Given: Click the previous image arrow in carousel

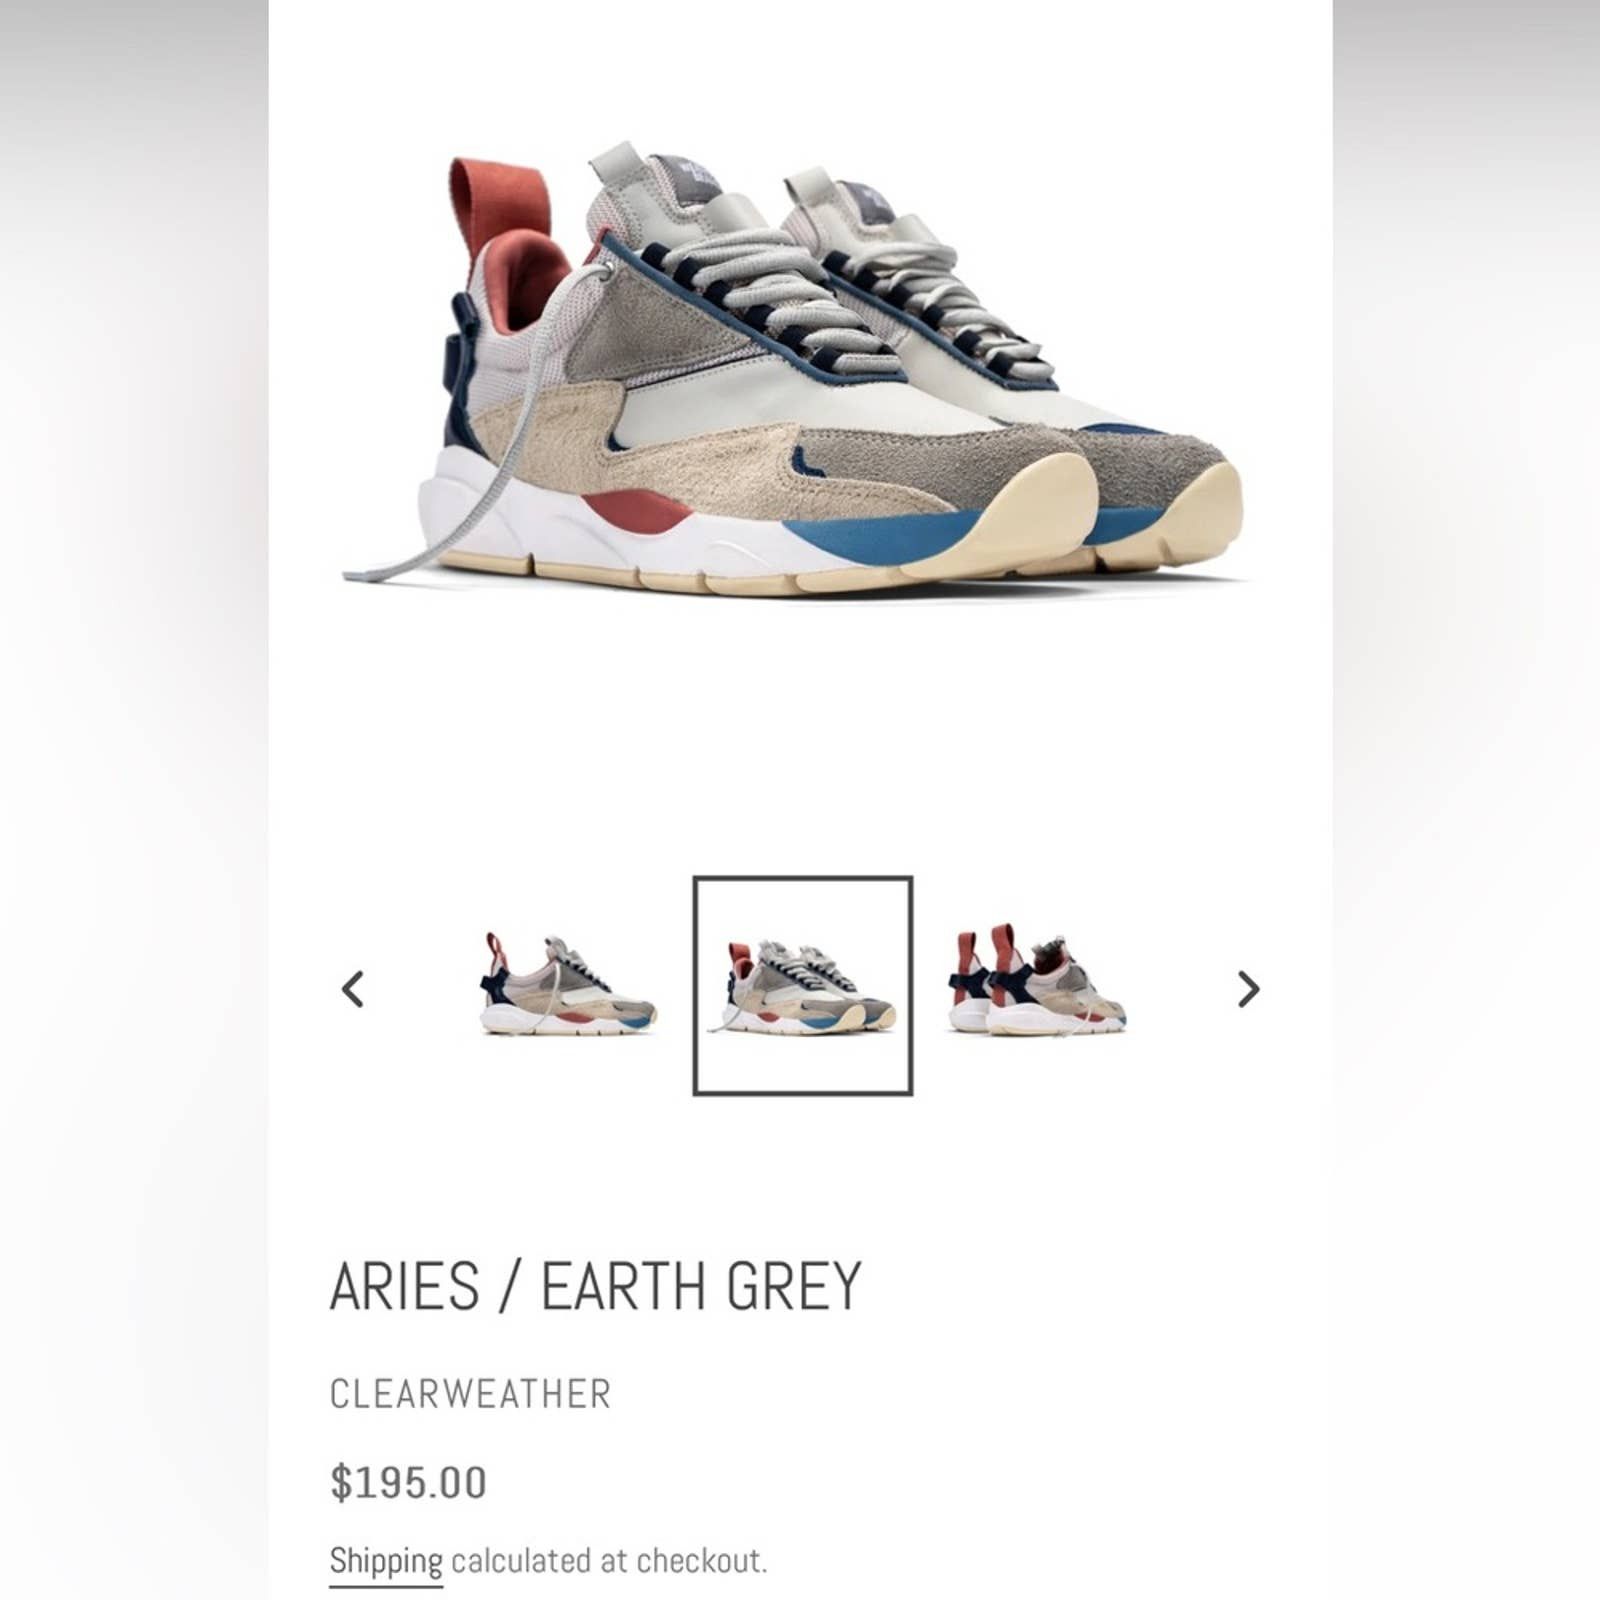Looking at the screenshot, I should click(x=352, y=989).
